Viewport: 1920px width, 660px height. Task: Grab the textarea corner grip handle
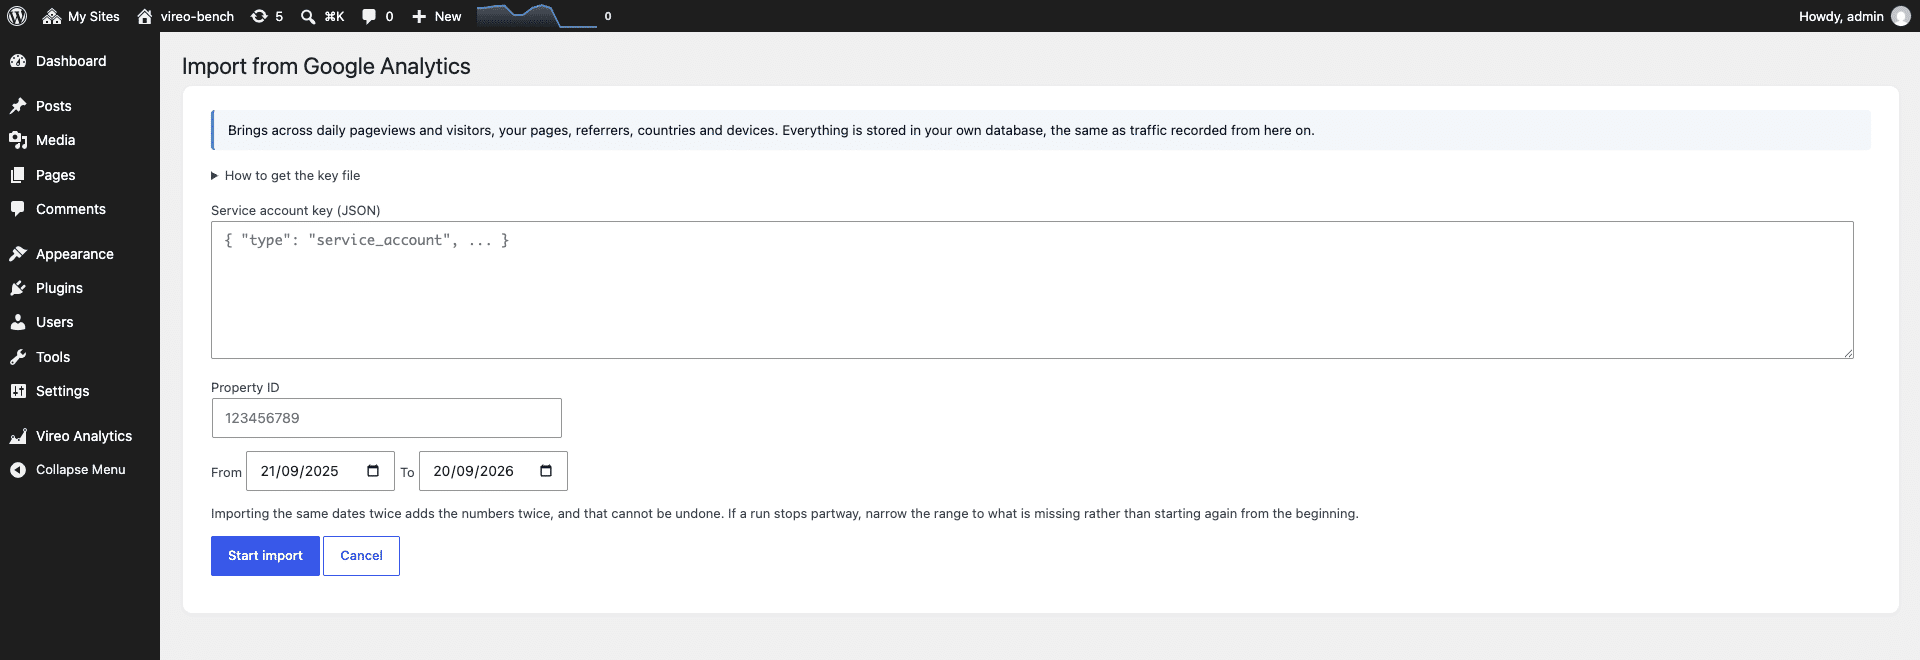click(1848, 353)
